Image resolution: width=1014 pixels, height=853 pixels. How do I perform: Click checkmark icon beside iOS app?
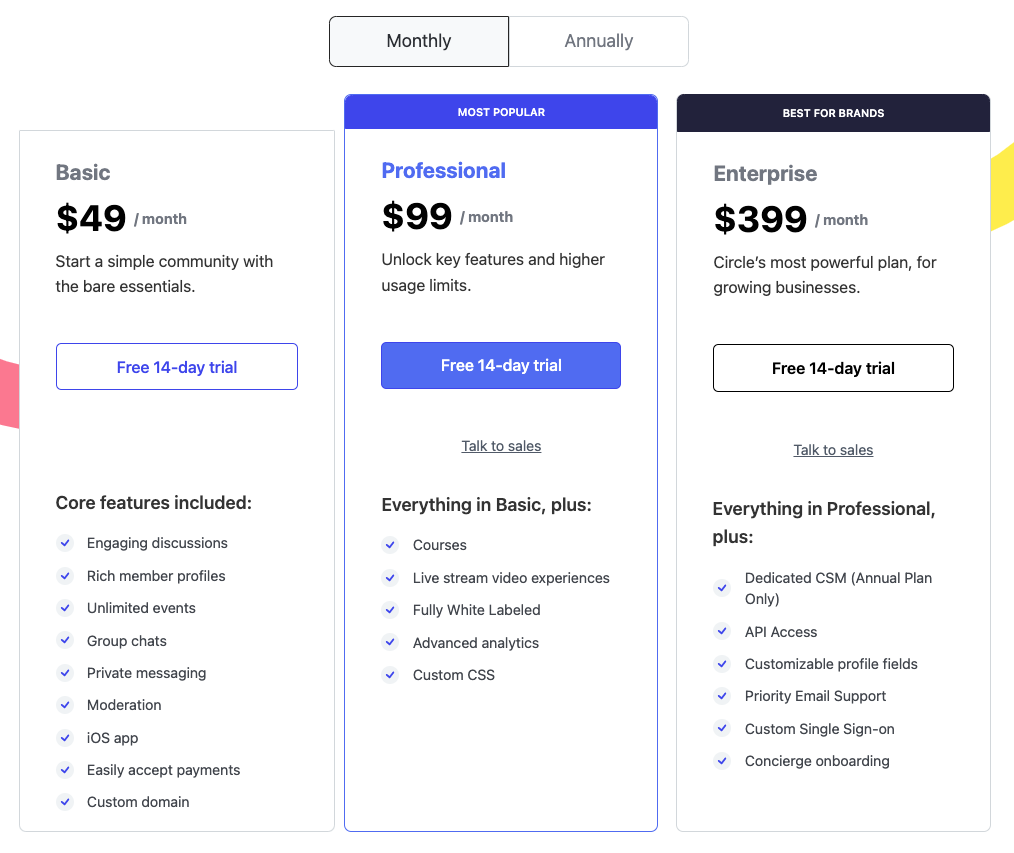pyautogui.click(x=65, y=738)
